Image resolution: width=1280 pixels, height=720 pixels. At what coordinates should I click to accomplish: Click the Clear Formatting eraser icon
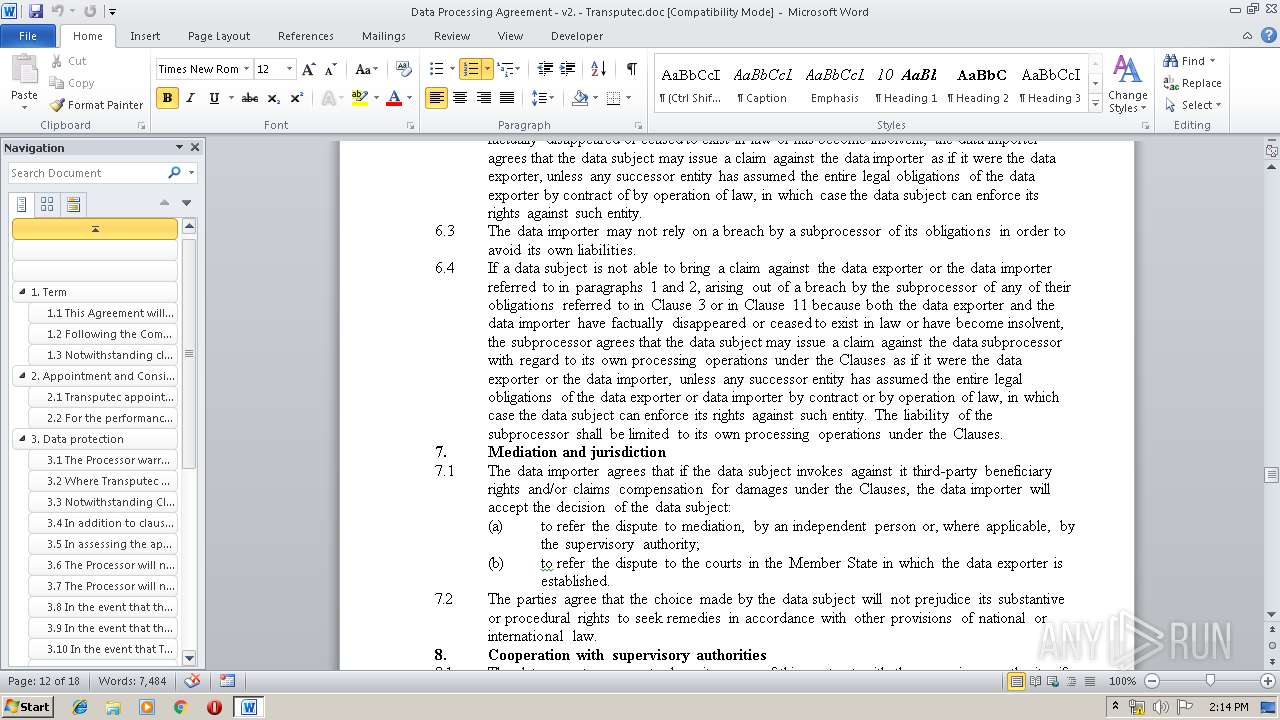click(x=404, y=69)
